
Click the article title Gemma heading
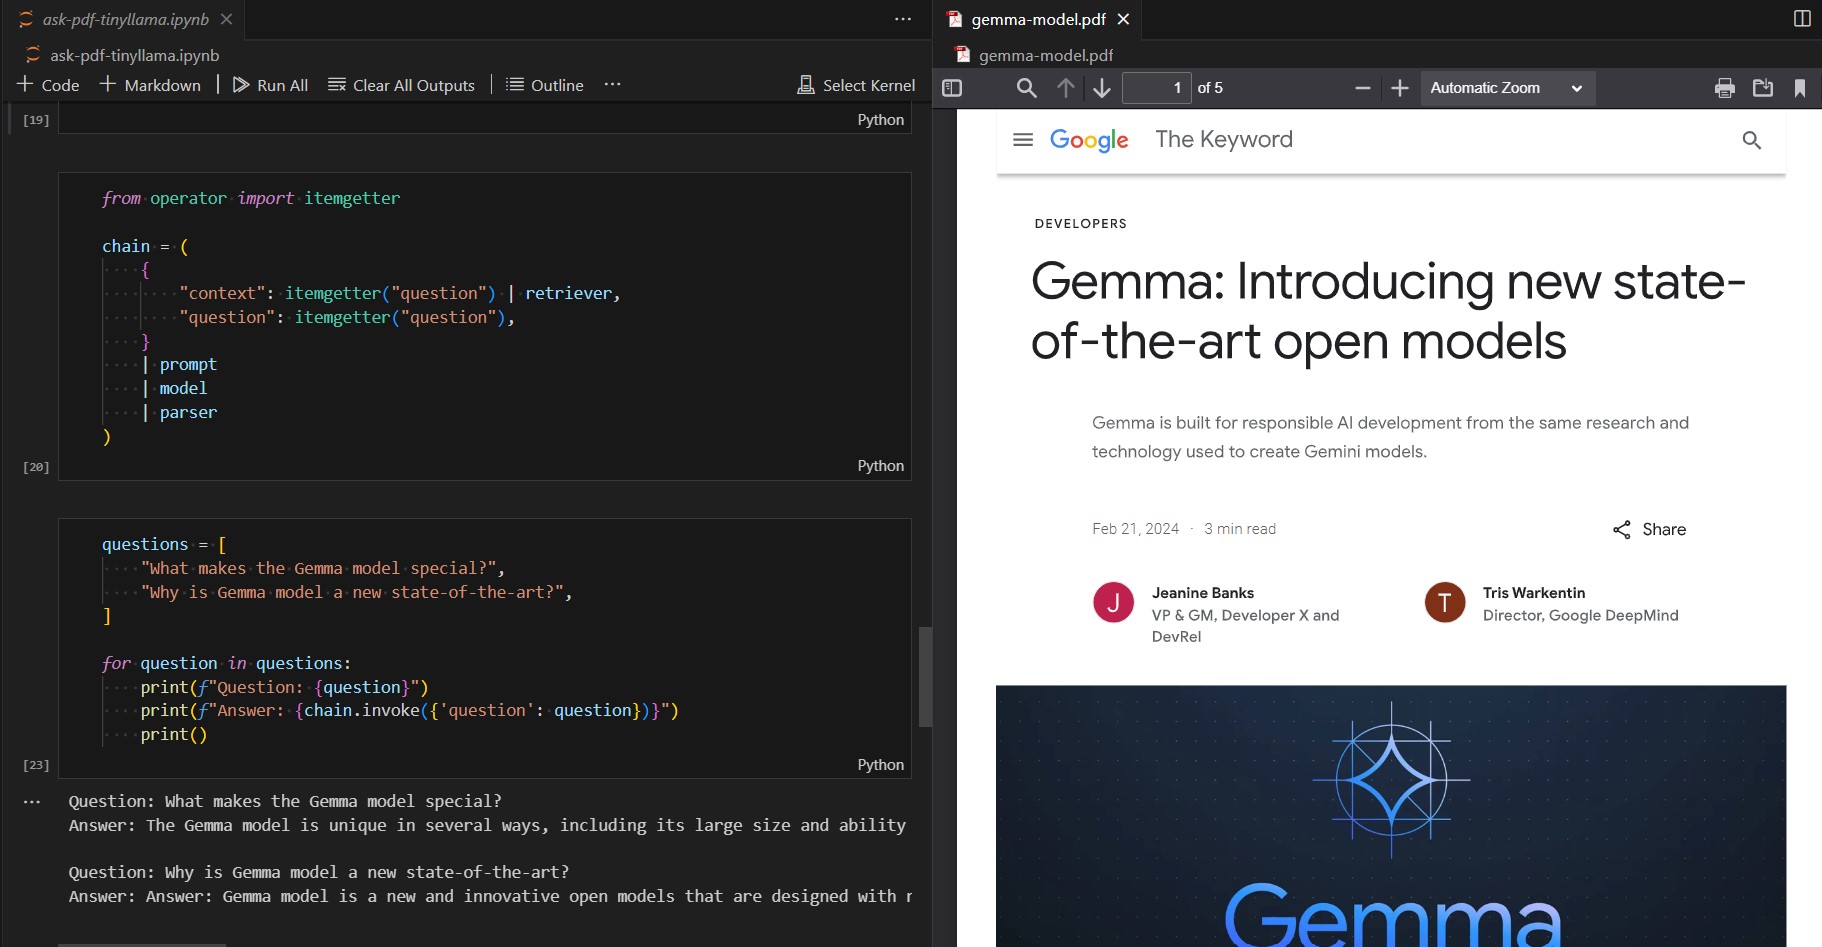[x=1388, y=311]
